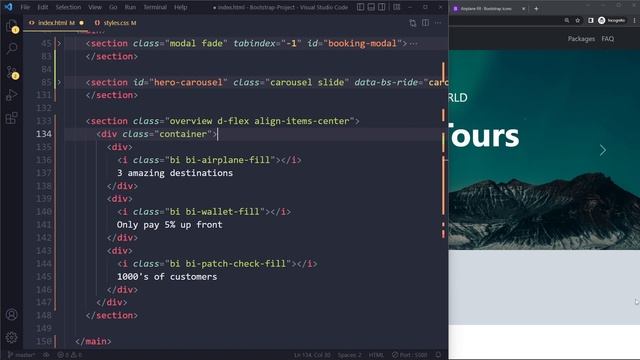
Task: Split the editor to the right
Action: [x=425, y=23]
